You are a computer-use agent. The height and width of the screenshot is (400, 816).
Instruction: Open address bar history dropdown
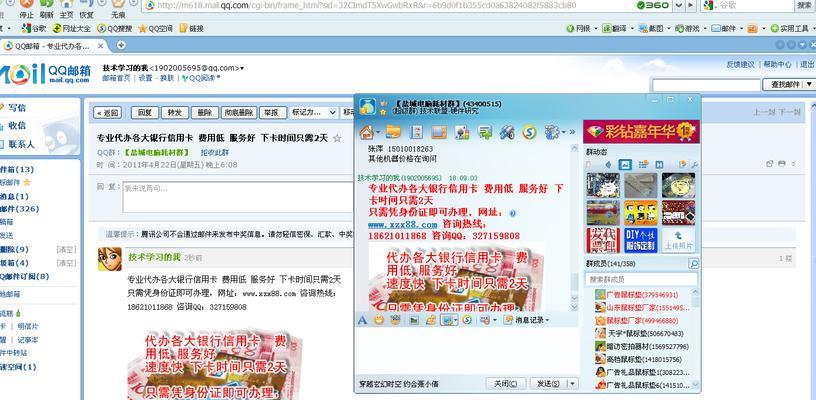[x=678, y=5]
